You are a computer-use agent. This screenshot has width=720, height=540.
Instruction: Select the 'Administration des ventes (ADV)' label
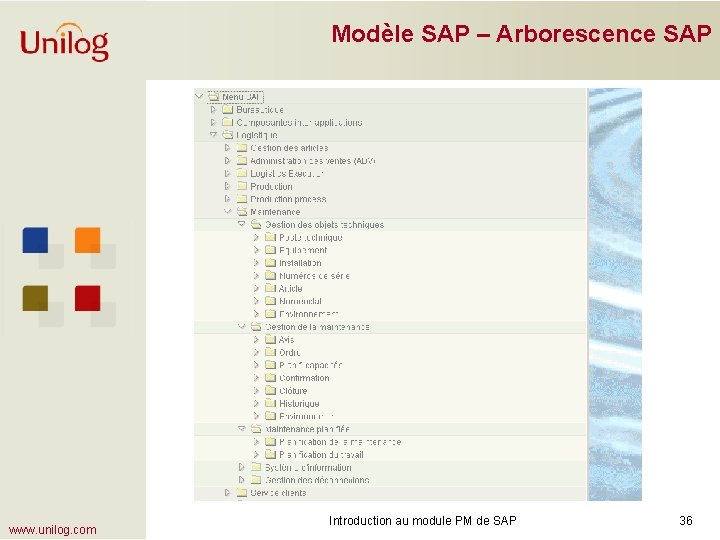point(313,161)
